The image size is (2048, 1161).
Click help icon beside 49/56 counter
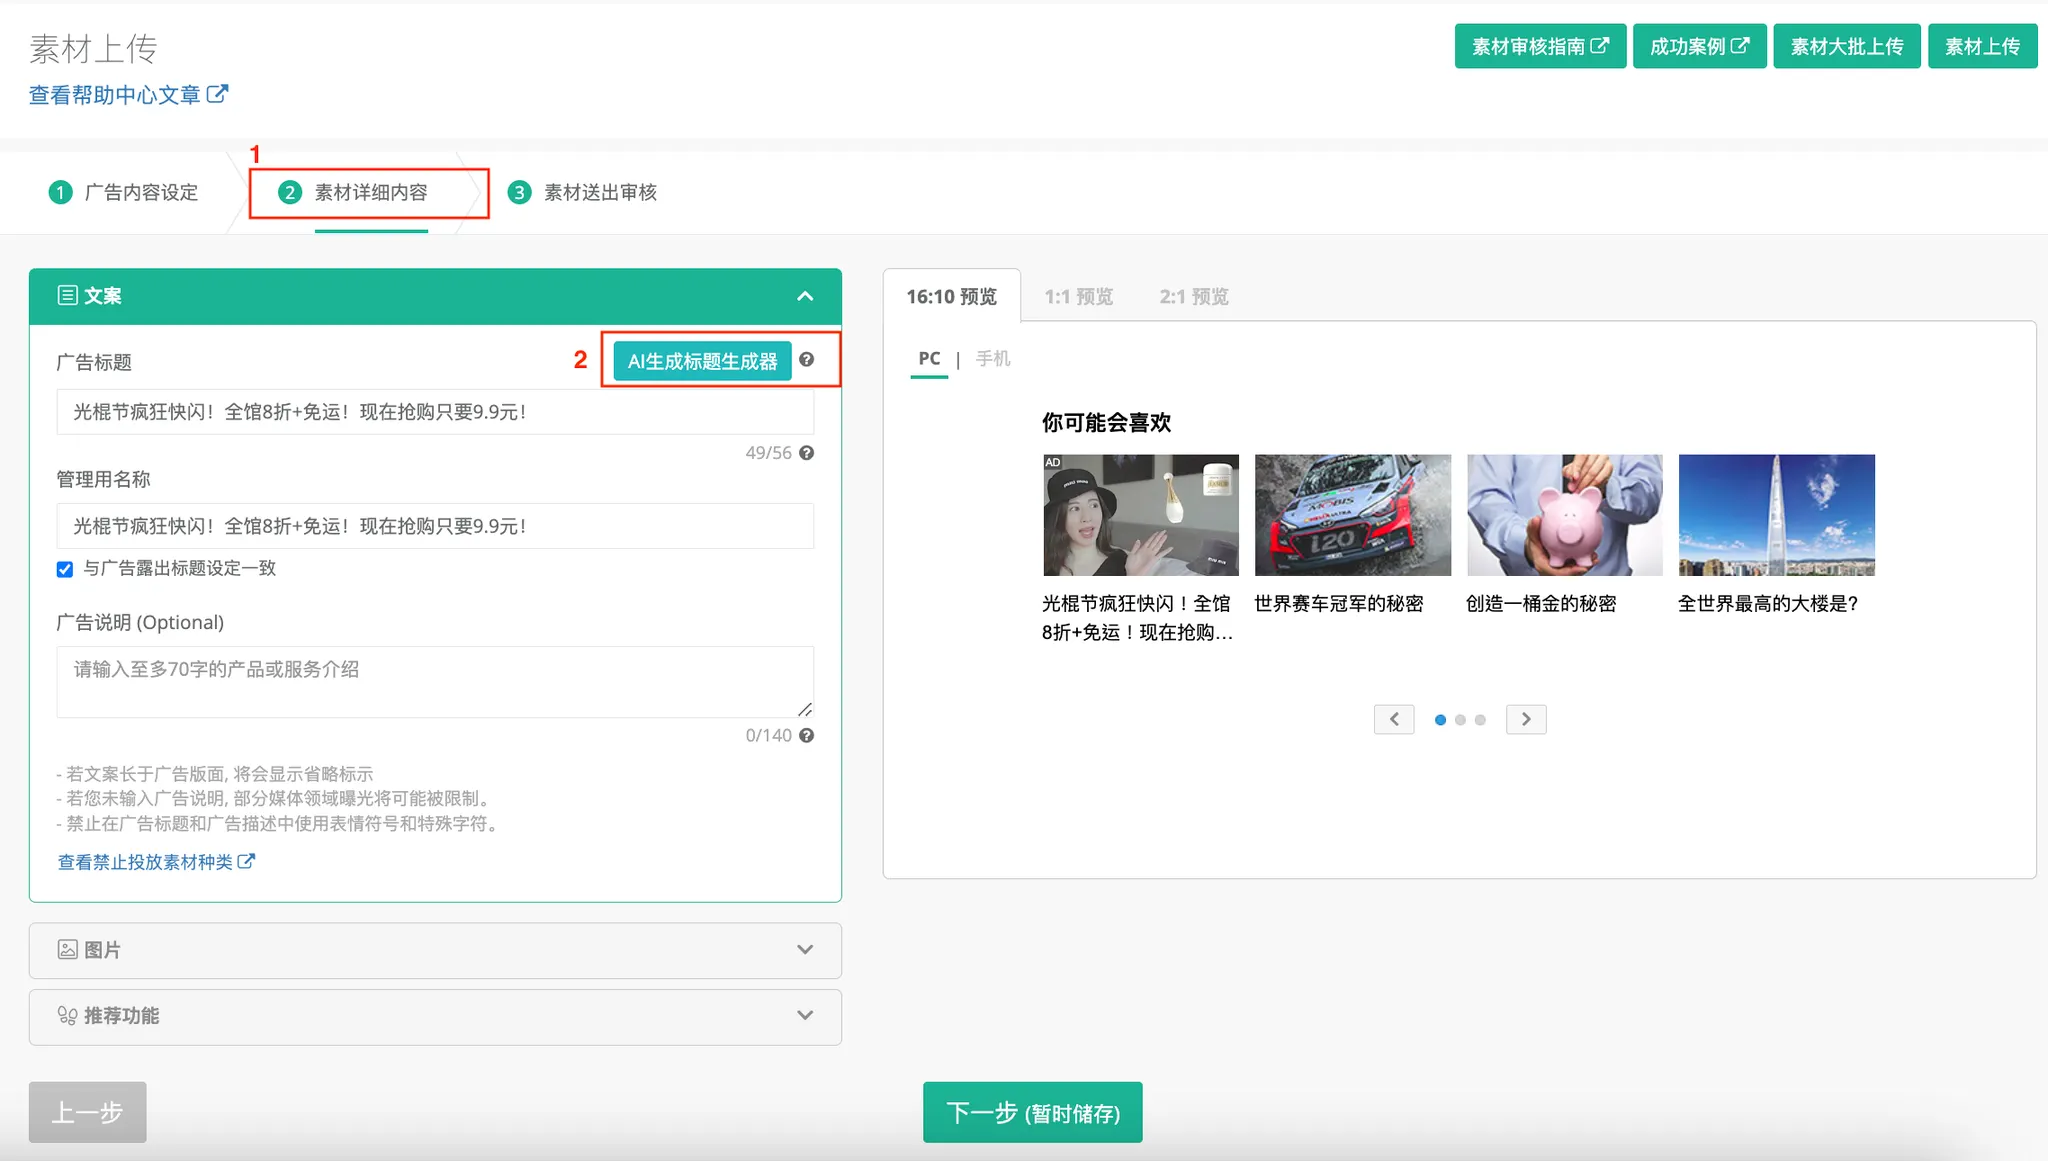tap(806, 453)
